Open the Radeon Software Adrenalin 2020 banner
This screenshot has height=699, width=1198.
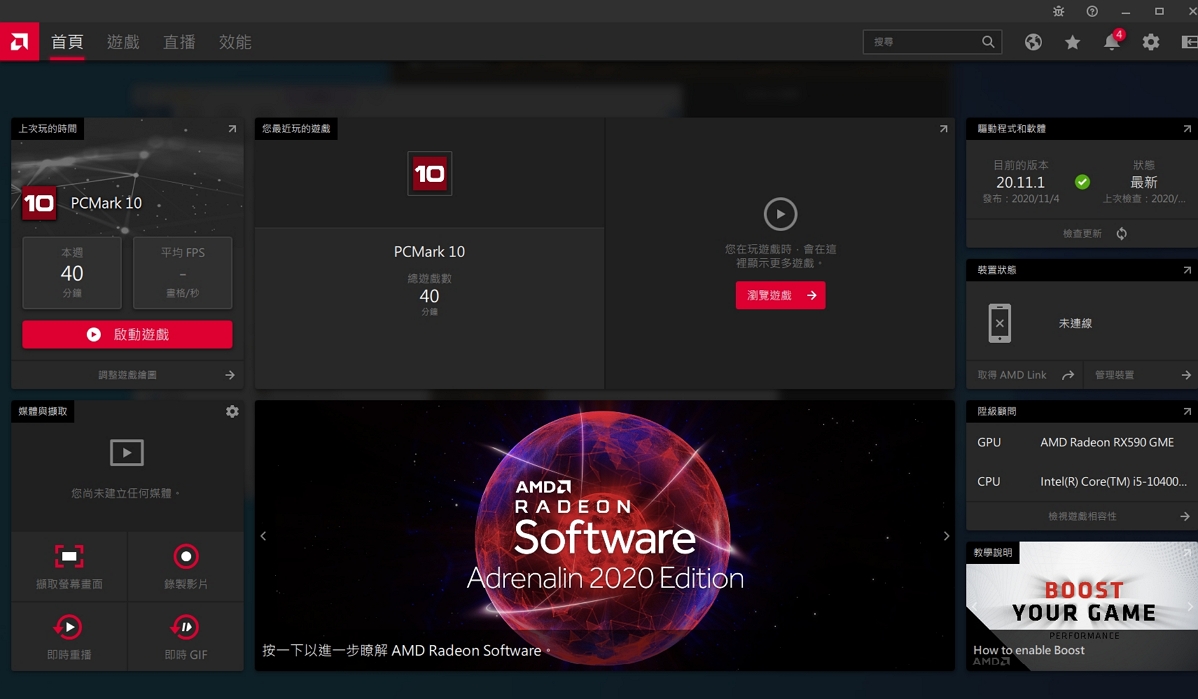click(x=604, y=536)
